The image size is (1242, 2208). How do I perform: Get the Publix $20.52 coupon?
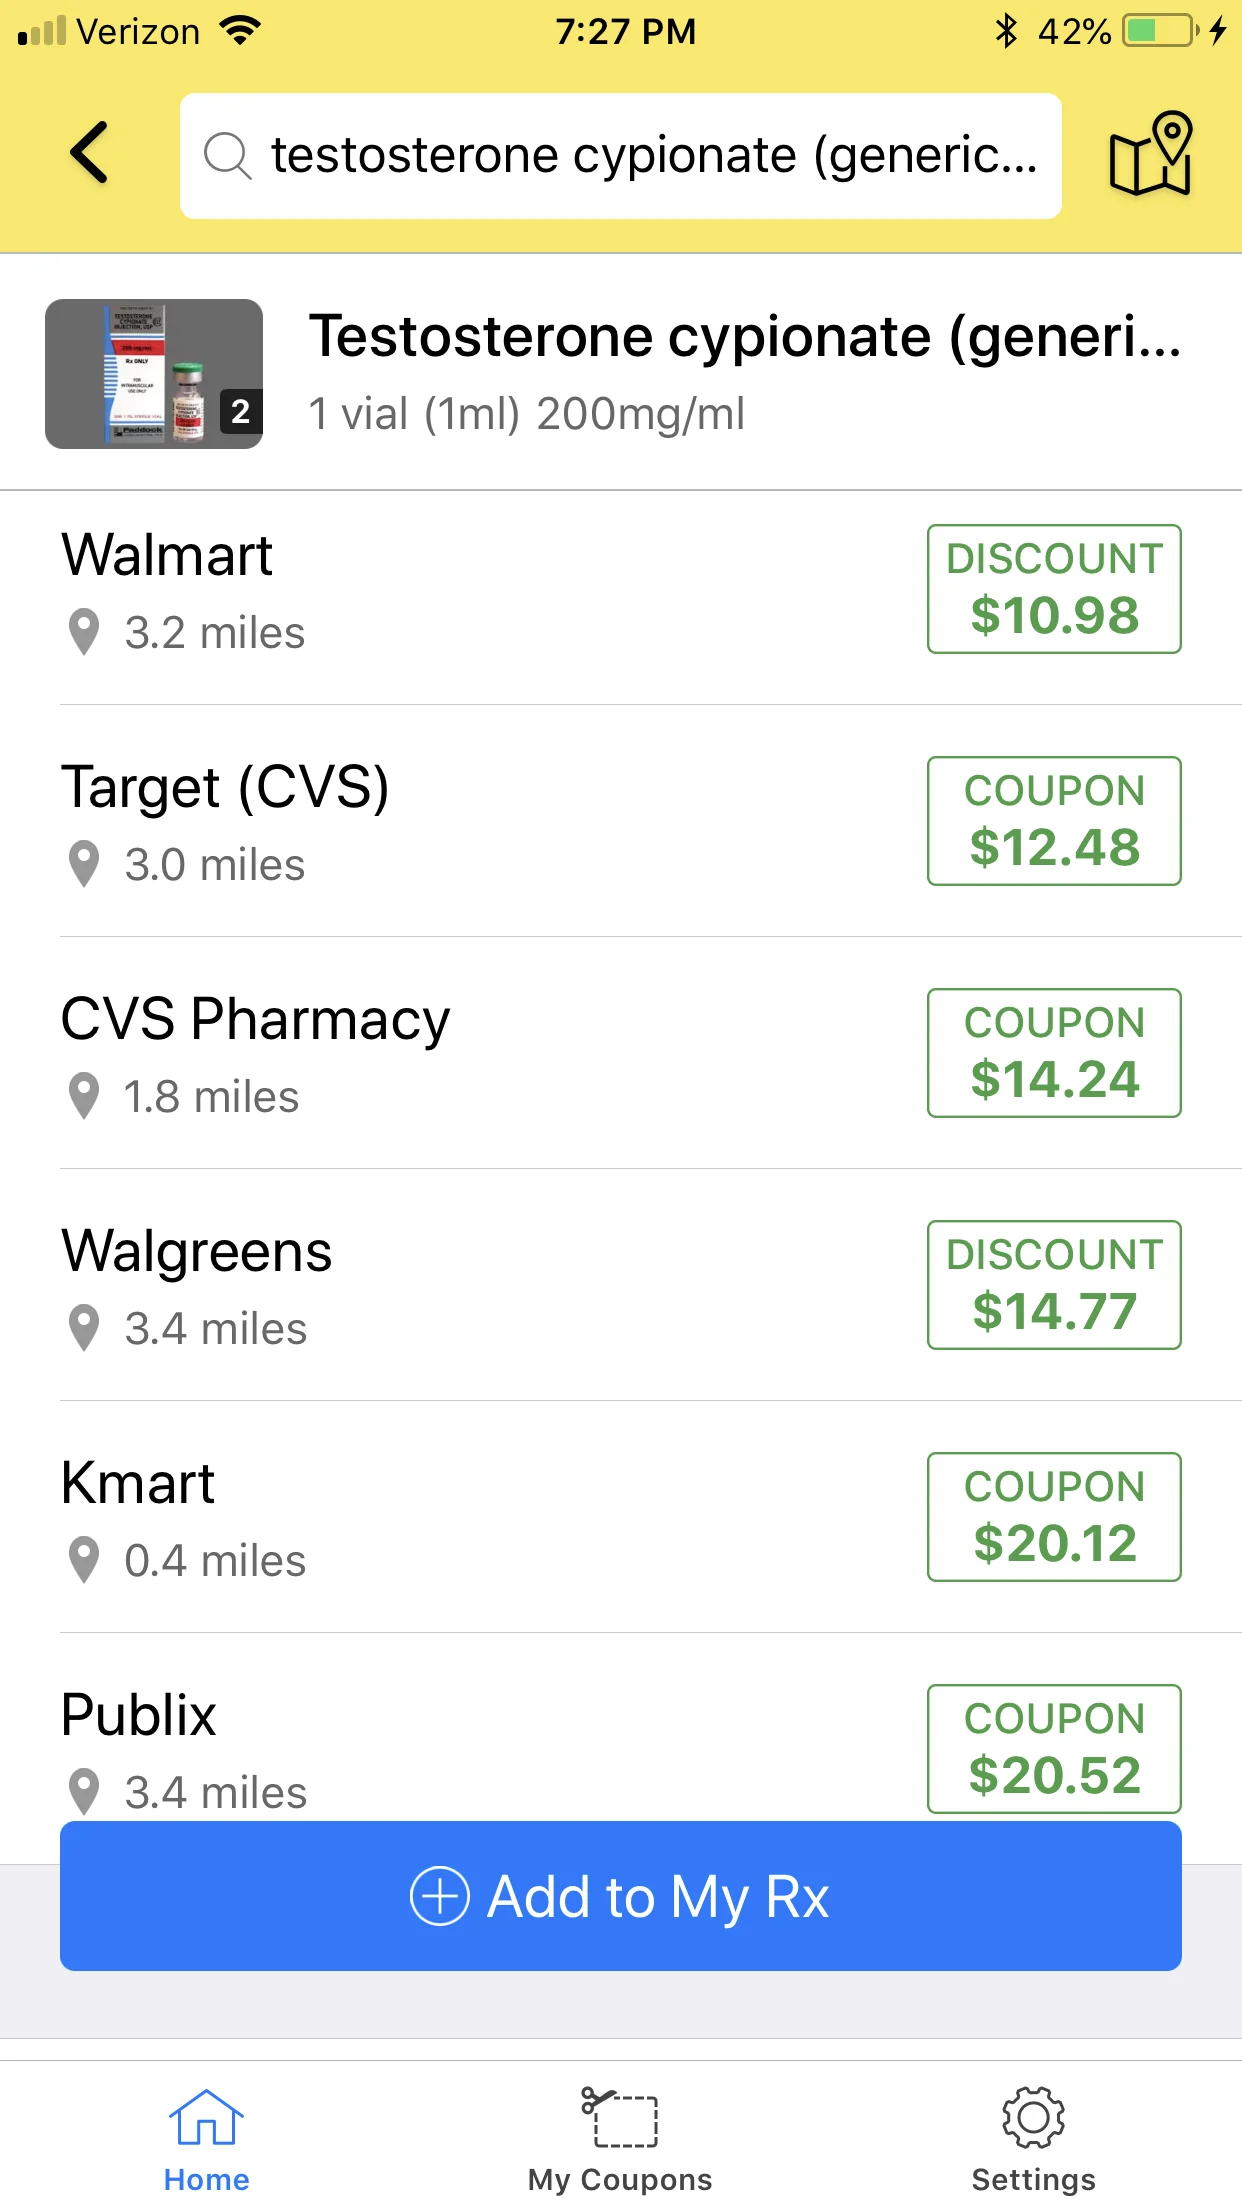(x=1054, y=1749)
